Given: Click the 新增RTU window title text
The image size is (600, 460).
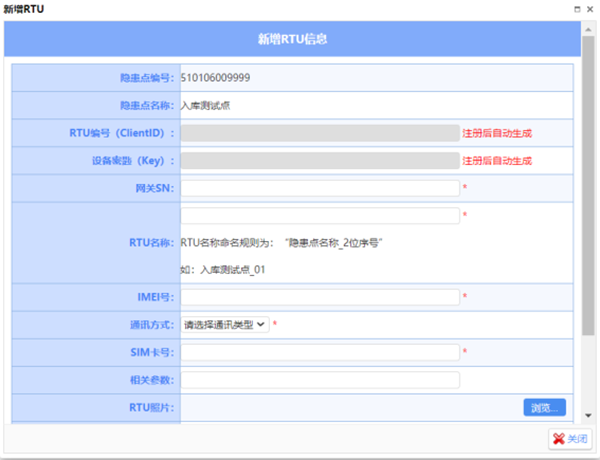Looking at the screenshot, I should point(24,8).
